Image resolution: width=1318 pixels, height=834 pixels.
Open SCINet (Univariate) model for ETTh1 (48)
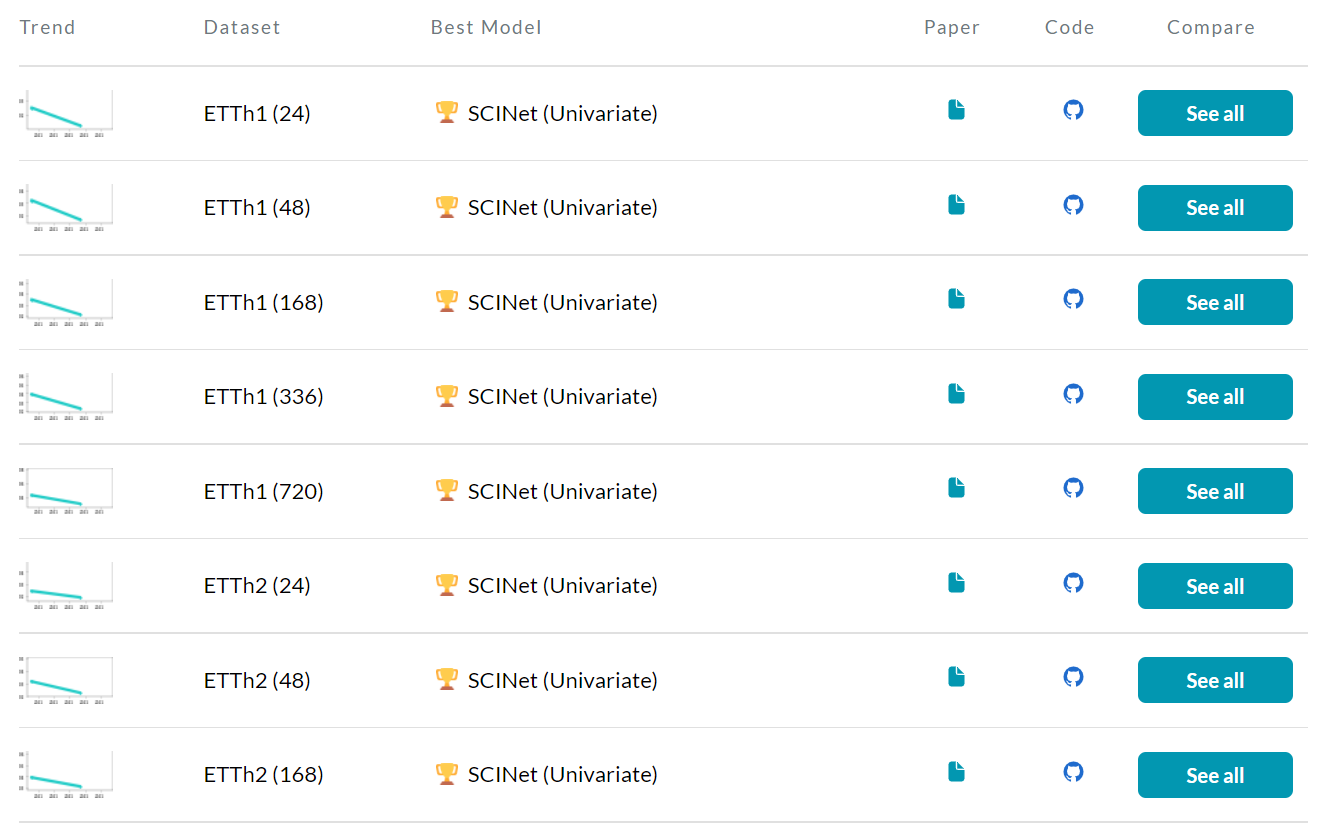tap(563, 208)
